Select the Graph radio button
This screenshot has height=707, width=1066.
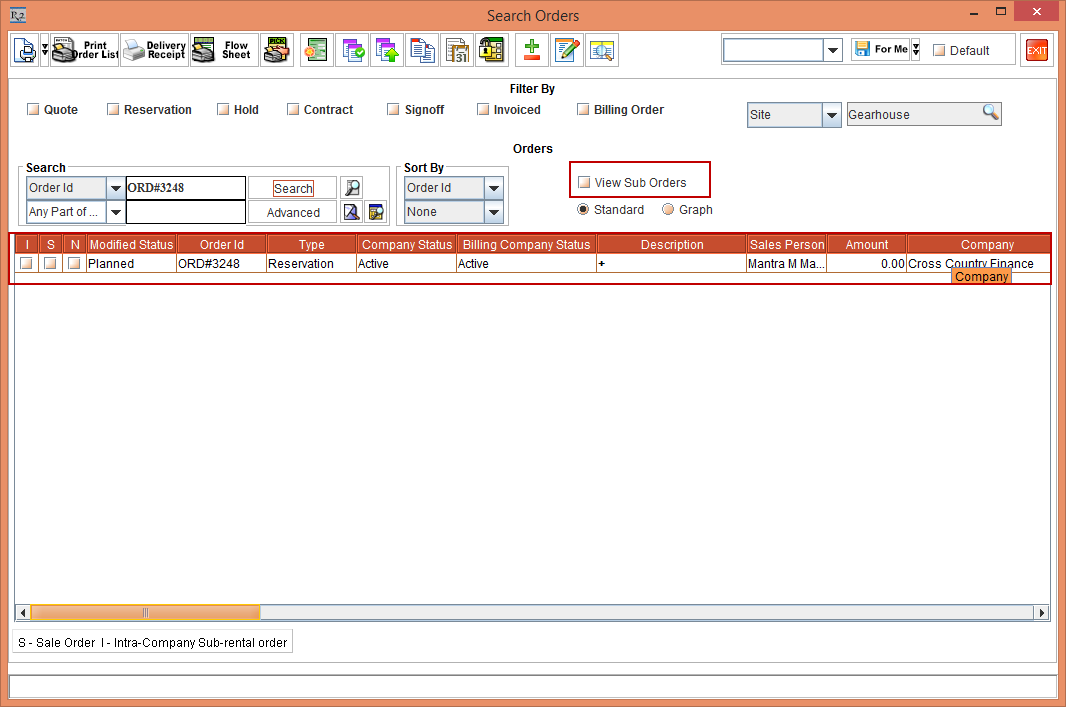click(x=668, y=210)
